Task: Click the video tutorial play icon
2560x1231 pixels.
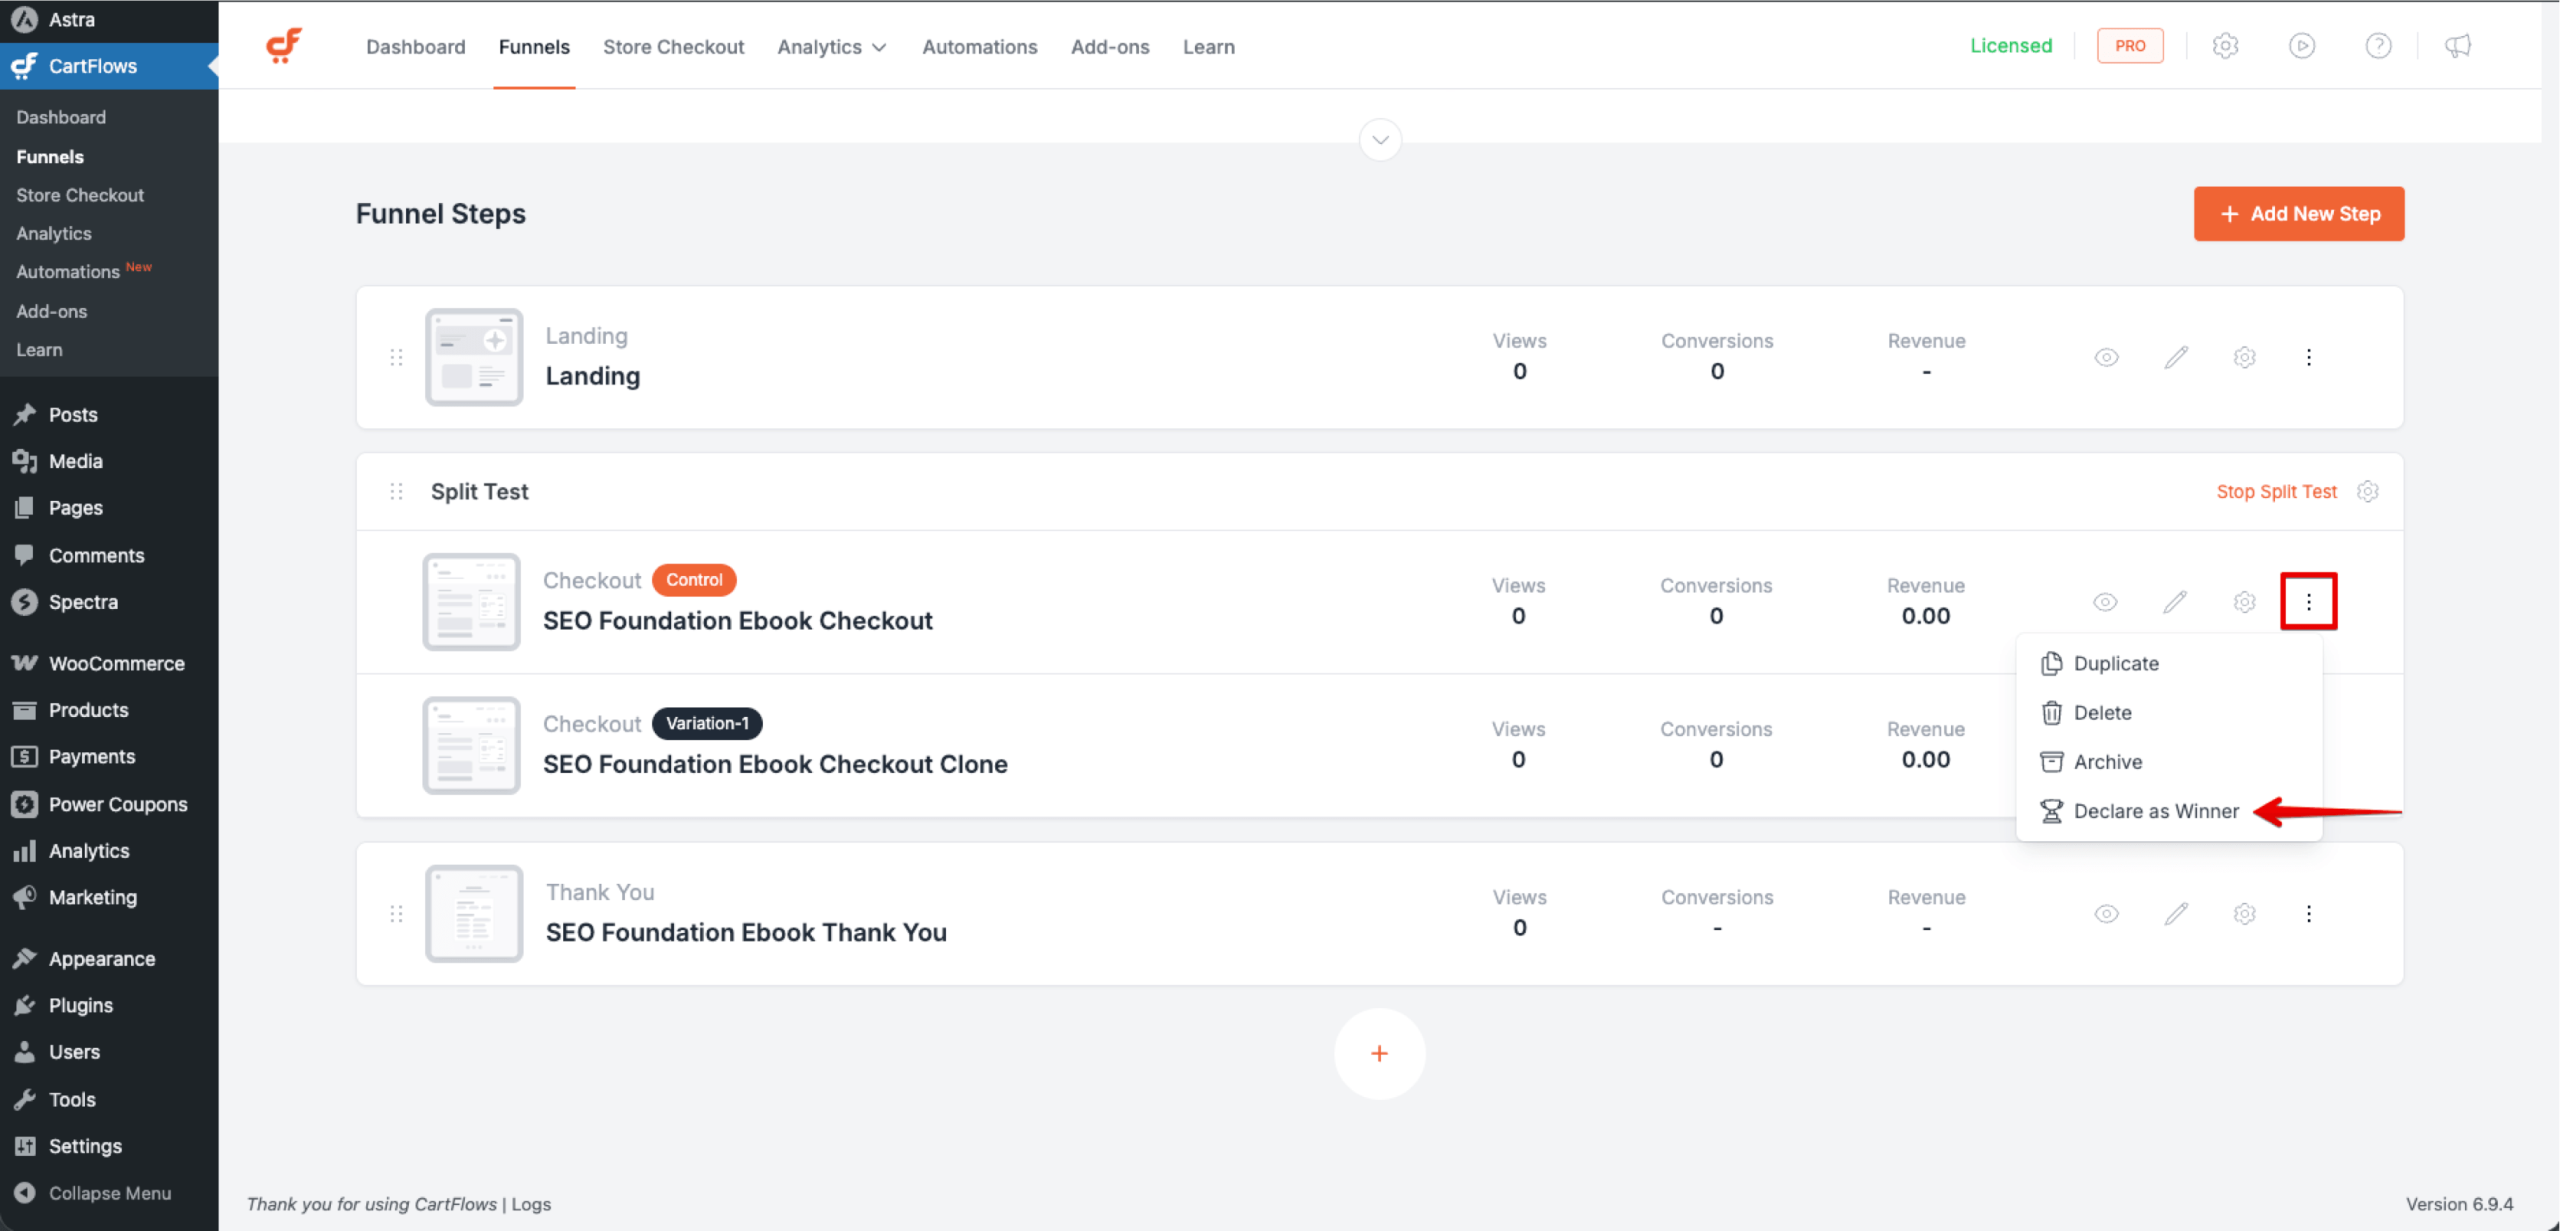Action: pos(2302,46)
